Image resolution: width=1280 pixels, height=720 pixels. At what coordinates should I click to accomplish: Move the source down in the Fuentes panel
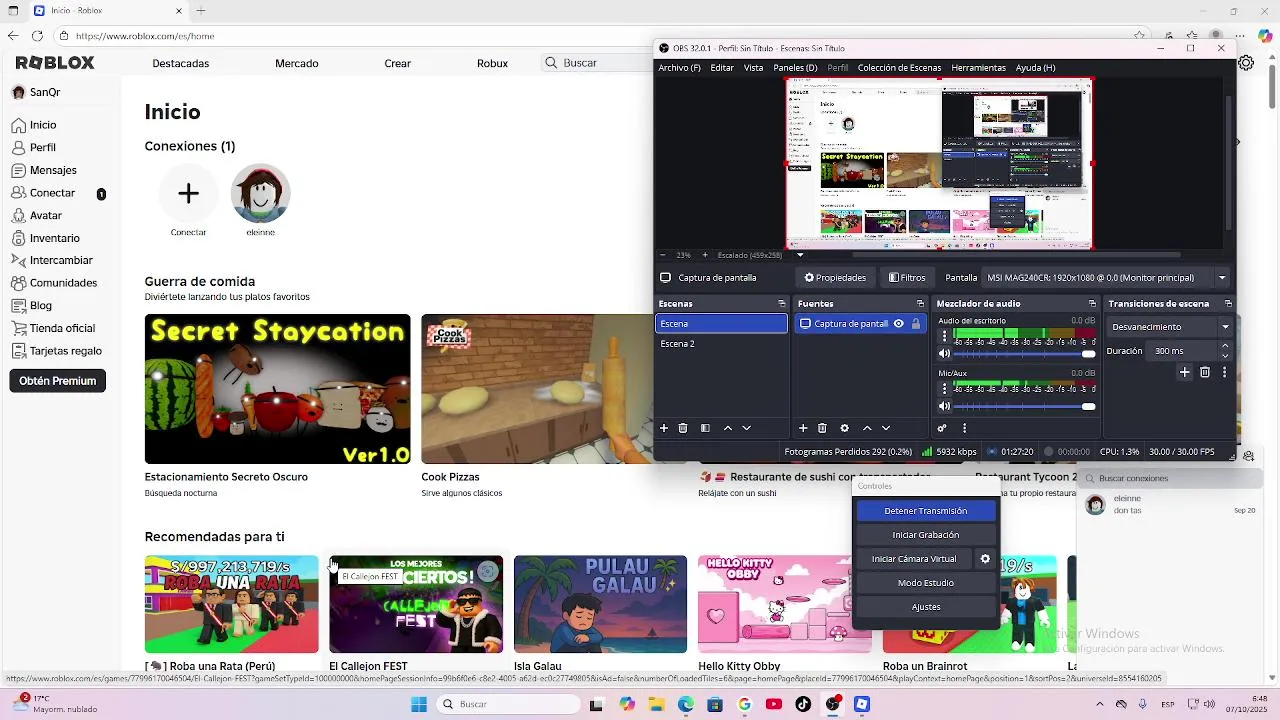point(885,428)
